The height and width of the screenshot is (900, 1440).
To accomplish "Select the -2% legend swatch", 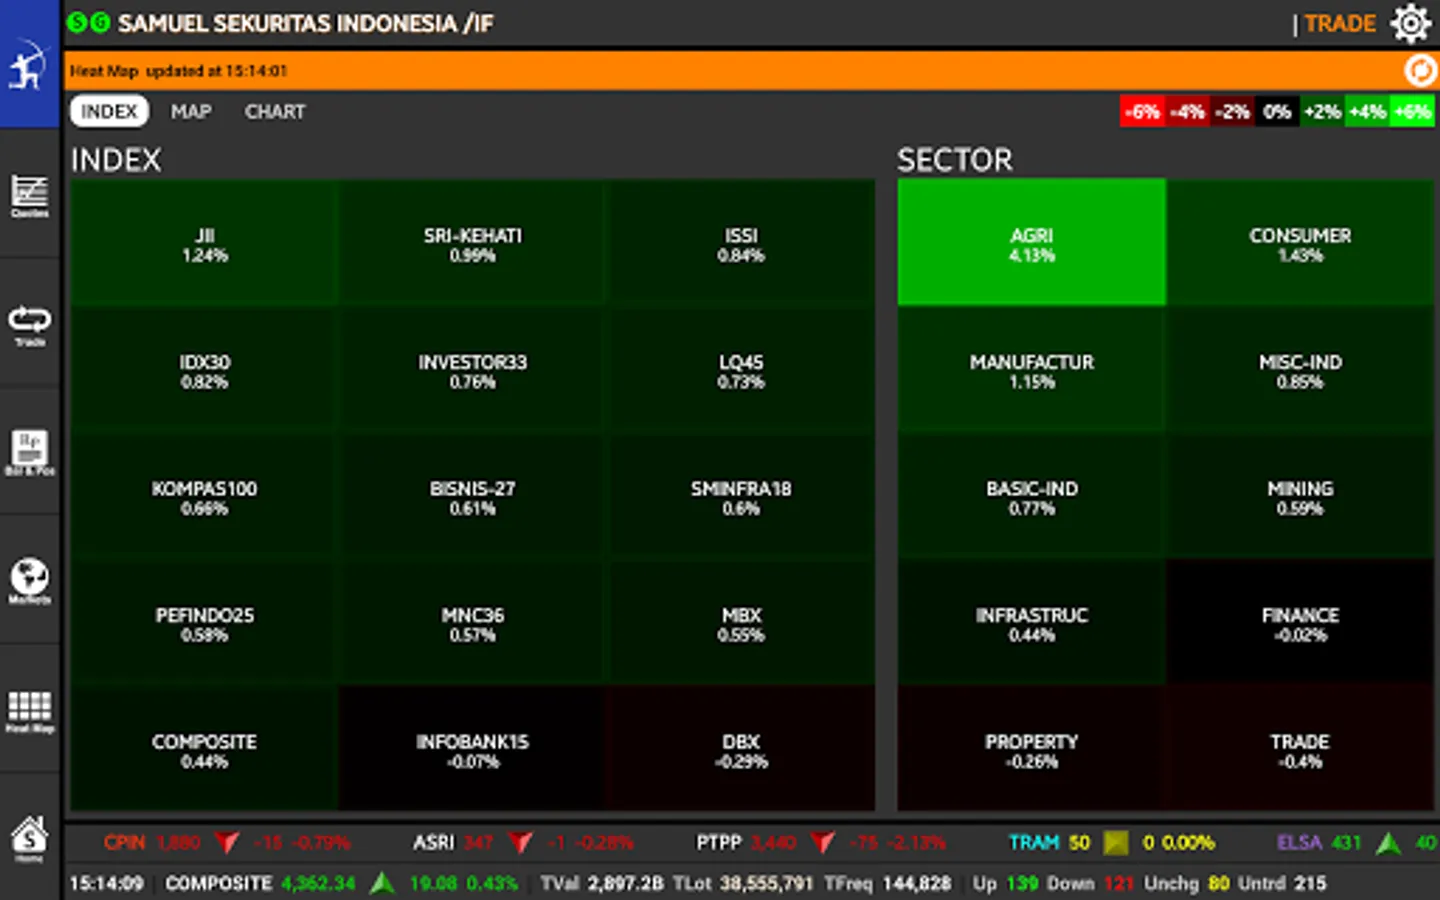I will [1232, 111].
